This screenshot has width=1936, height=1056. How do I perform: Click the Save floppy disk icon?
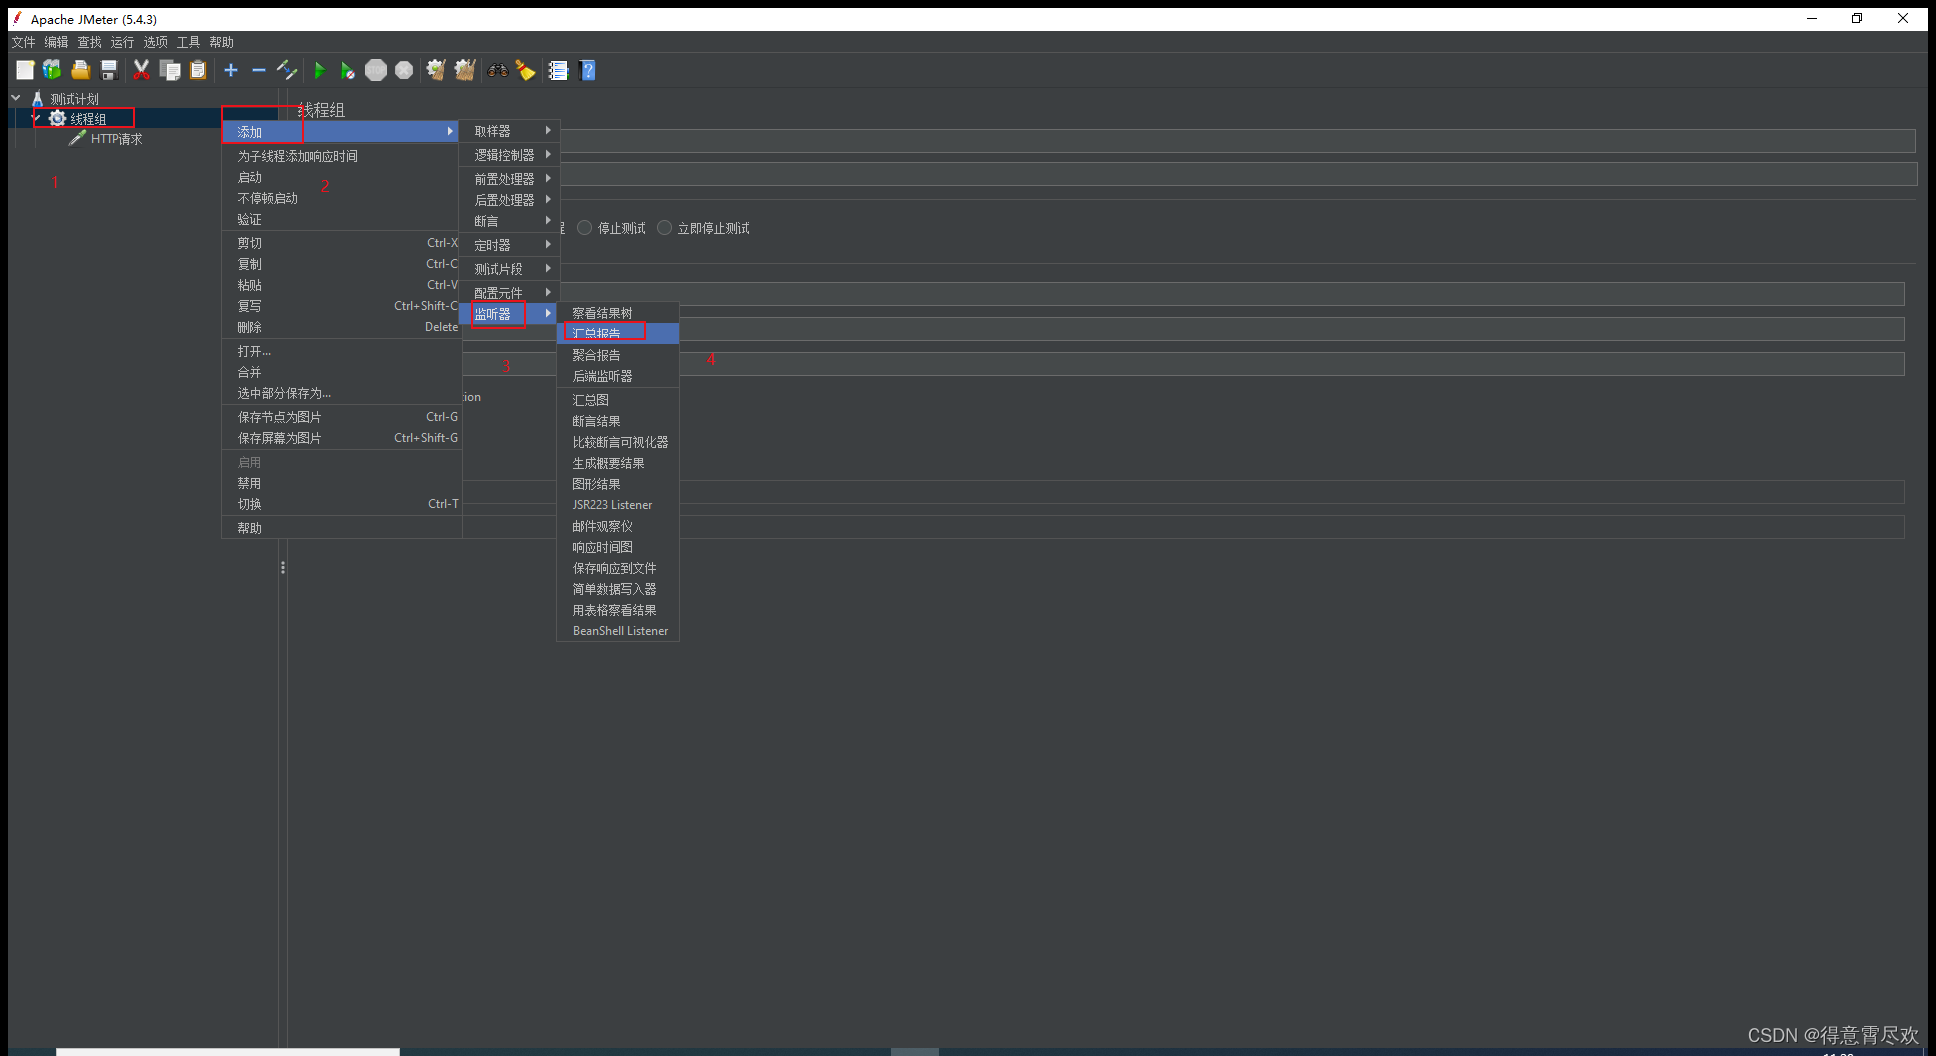pyautogui.click(x=110, y=70)
